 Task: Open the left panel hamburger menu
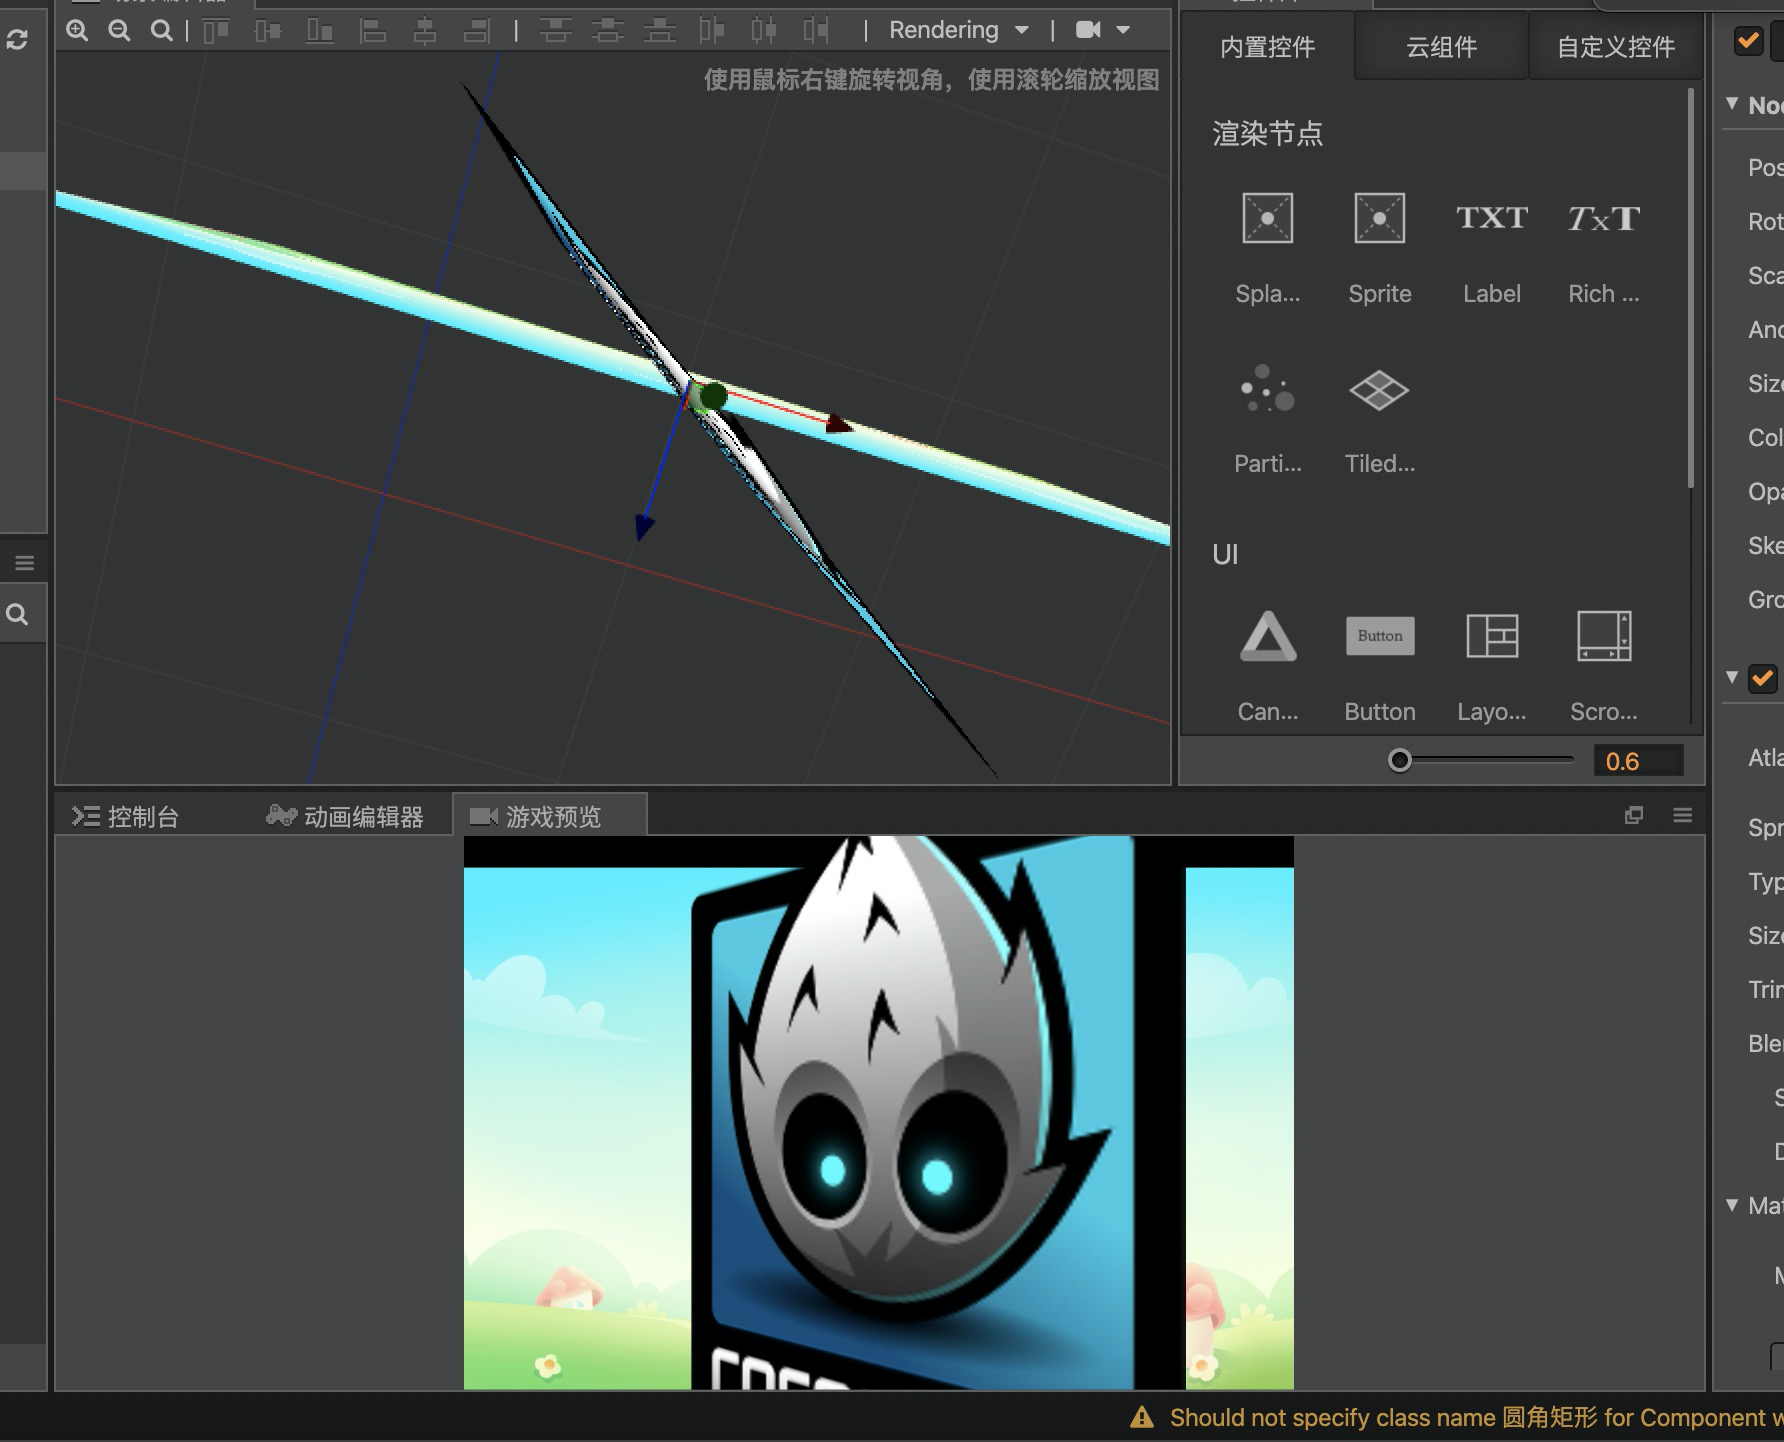coord(25,563)
